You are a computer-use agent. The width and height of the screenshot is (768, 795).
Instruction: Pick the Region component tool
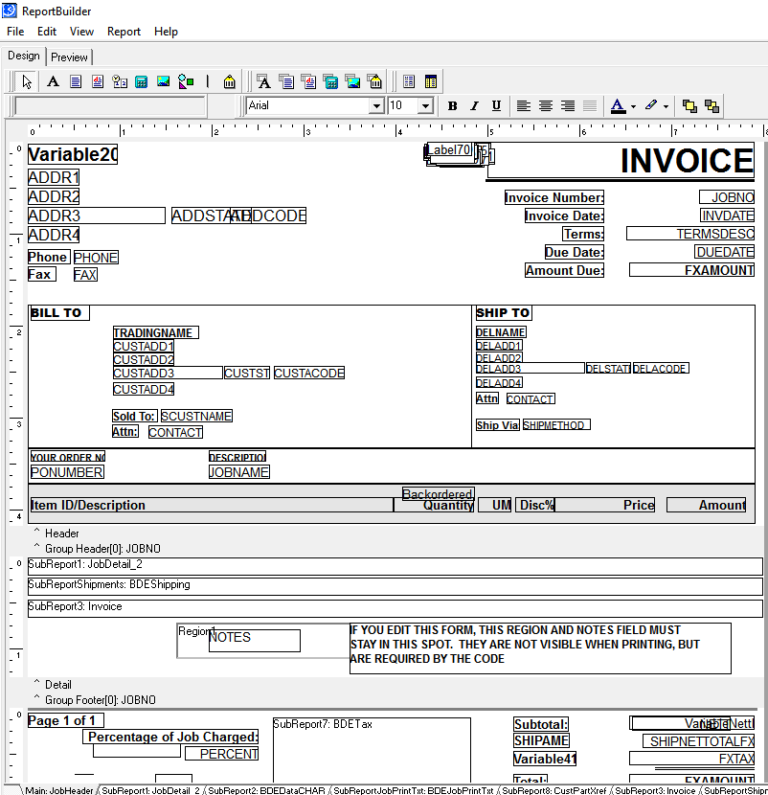point(409,82)
